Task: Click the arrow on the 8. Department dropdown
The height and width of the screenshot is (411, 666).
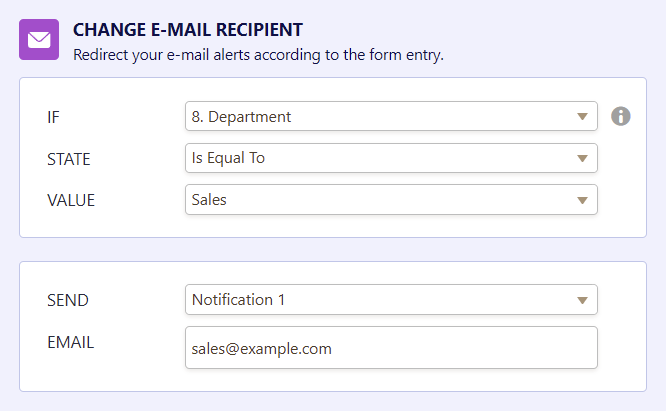Action: tap(583, 117)
